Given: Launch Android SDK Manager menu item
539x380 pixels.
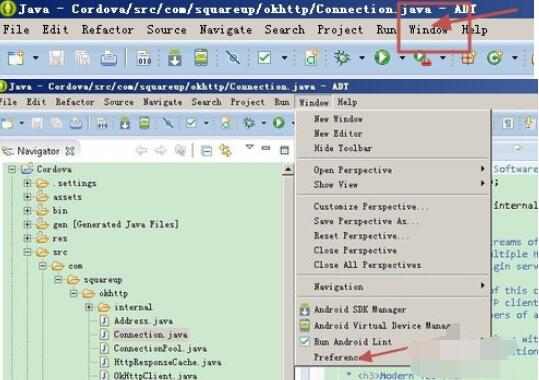Looking at the screenshot, I should coord(360,310).
